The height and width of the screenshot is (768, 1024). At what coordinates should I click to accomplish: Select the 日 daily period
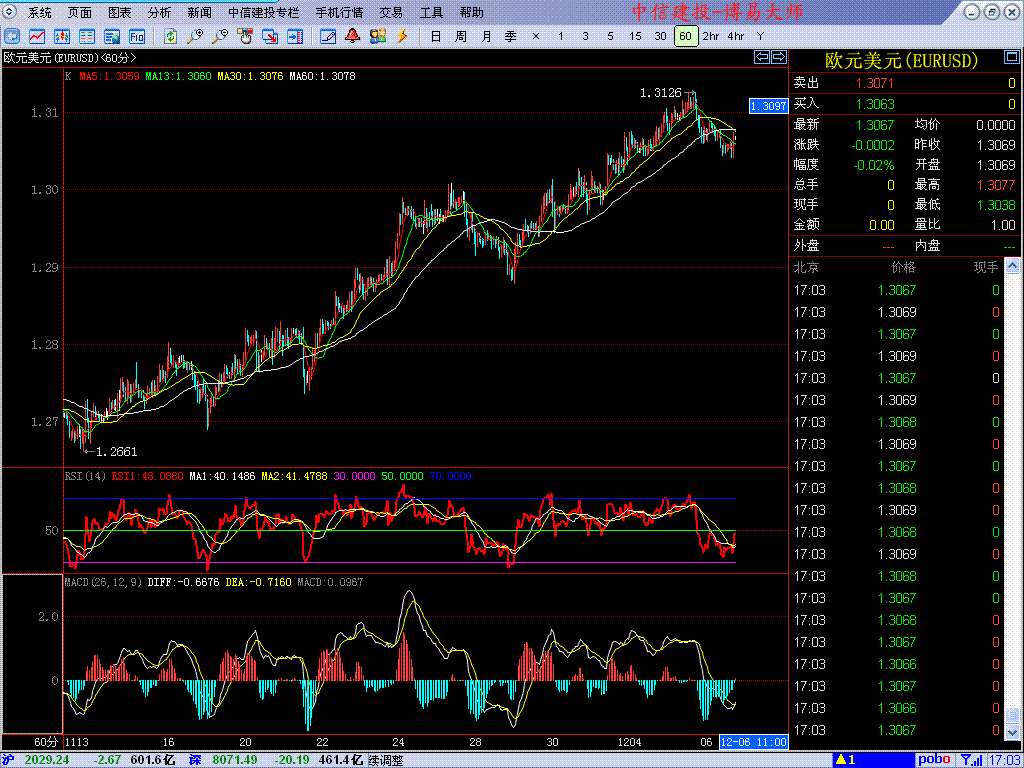pos(436,37)
